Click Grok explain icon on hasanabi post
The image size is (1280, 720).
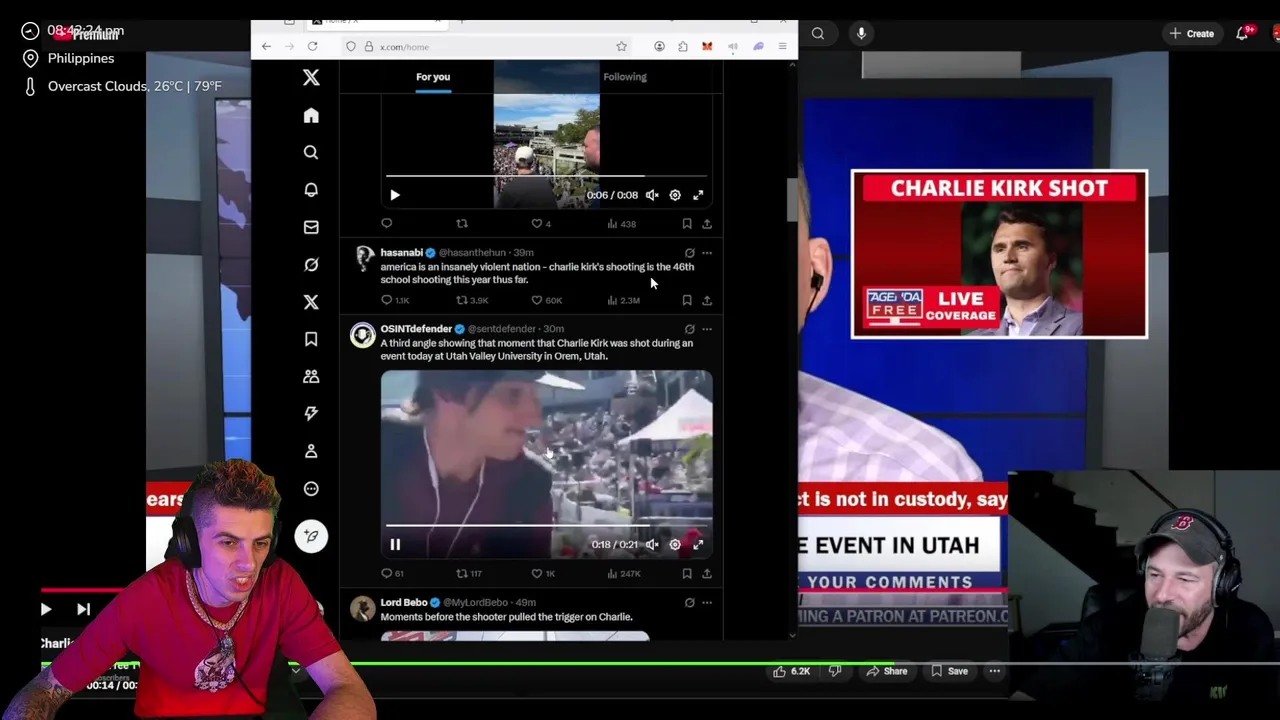[689, 253]
